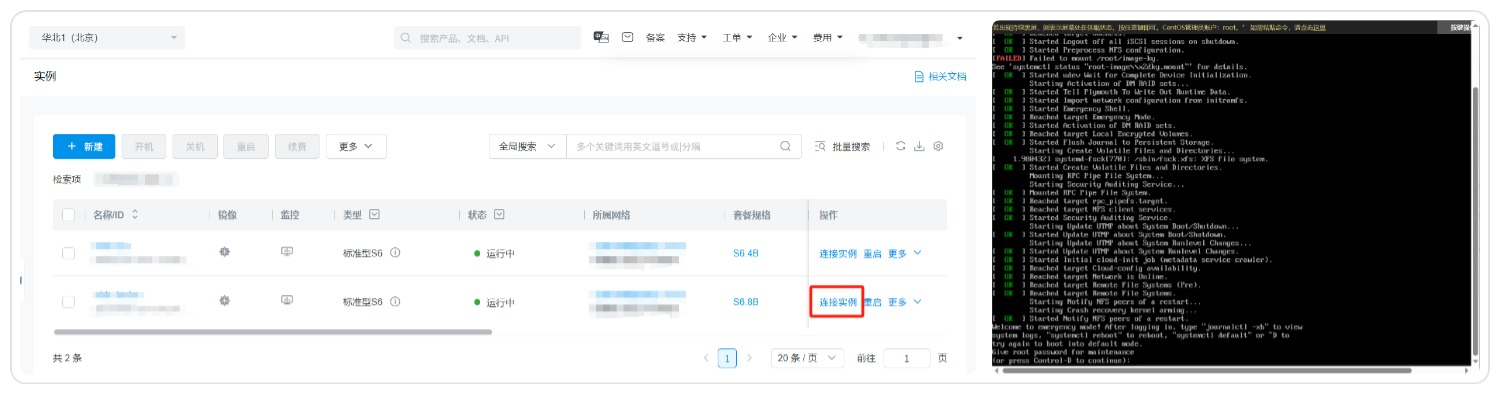Open the table settings gear icon
The image size is (1500, 394).
(938, 146)
